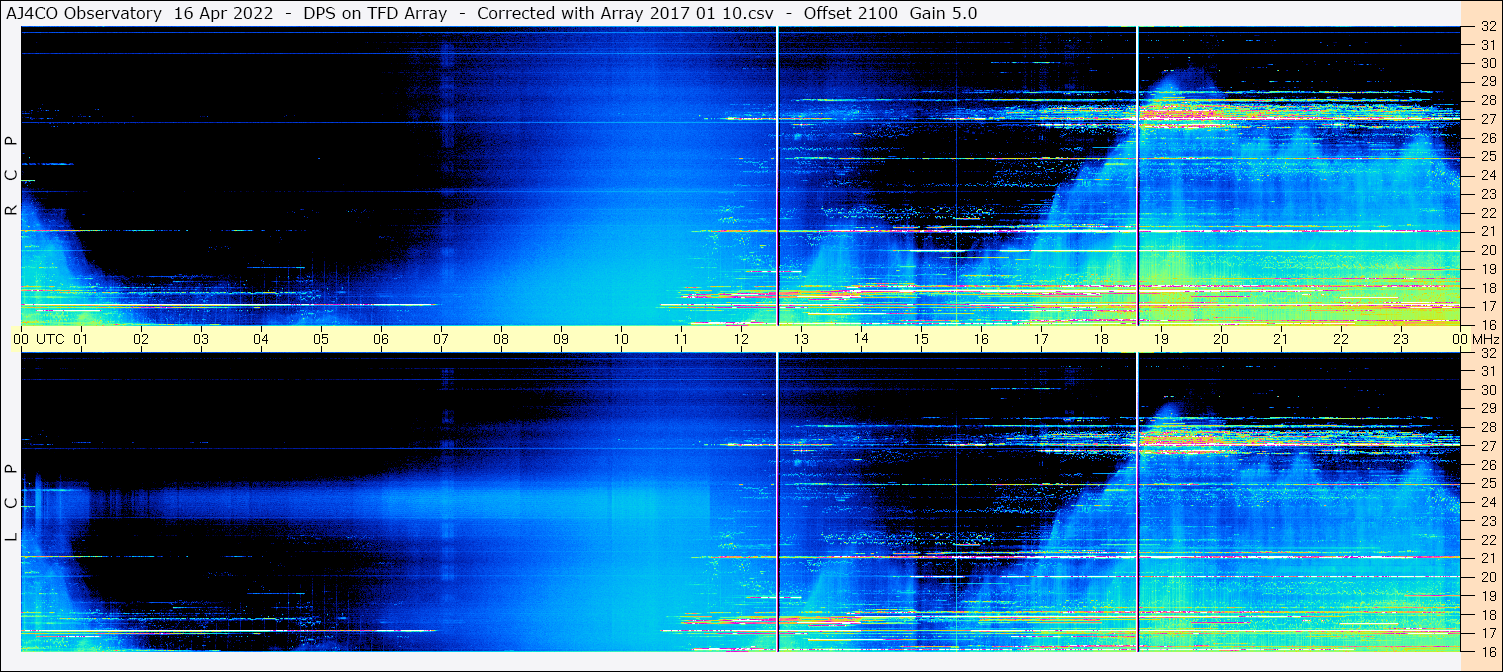
Task: Select the 29 MHz label of LCP panel
Action: 1488,409
